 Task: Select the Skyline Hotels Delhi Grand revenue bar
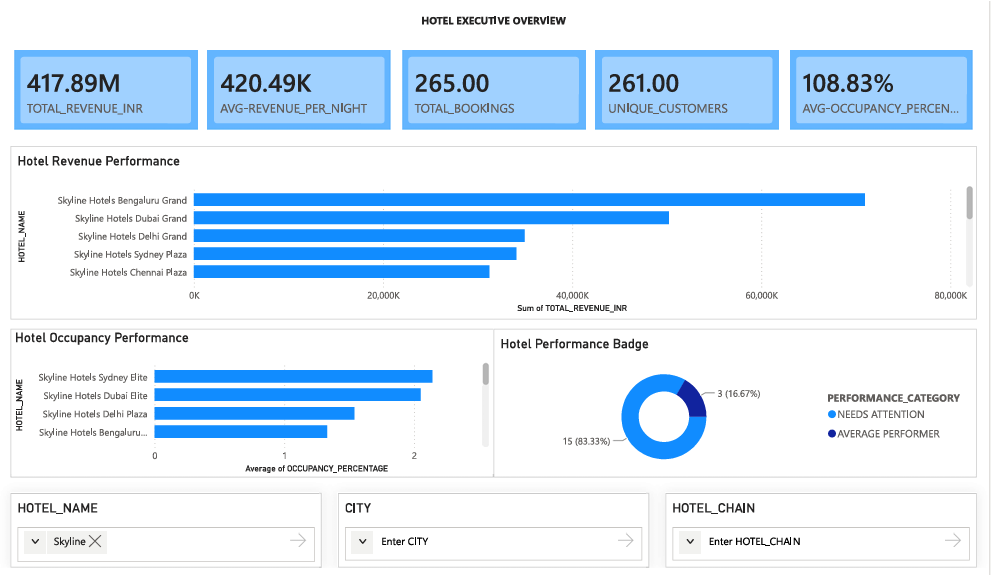tap(359, 236)
